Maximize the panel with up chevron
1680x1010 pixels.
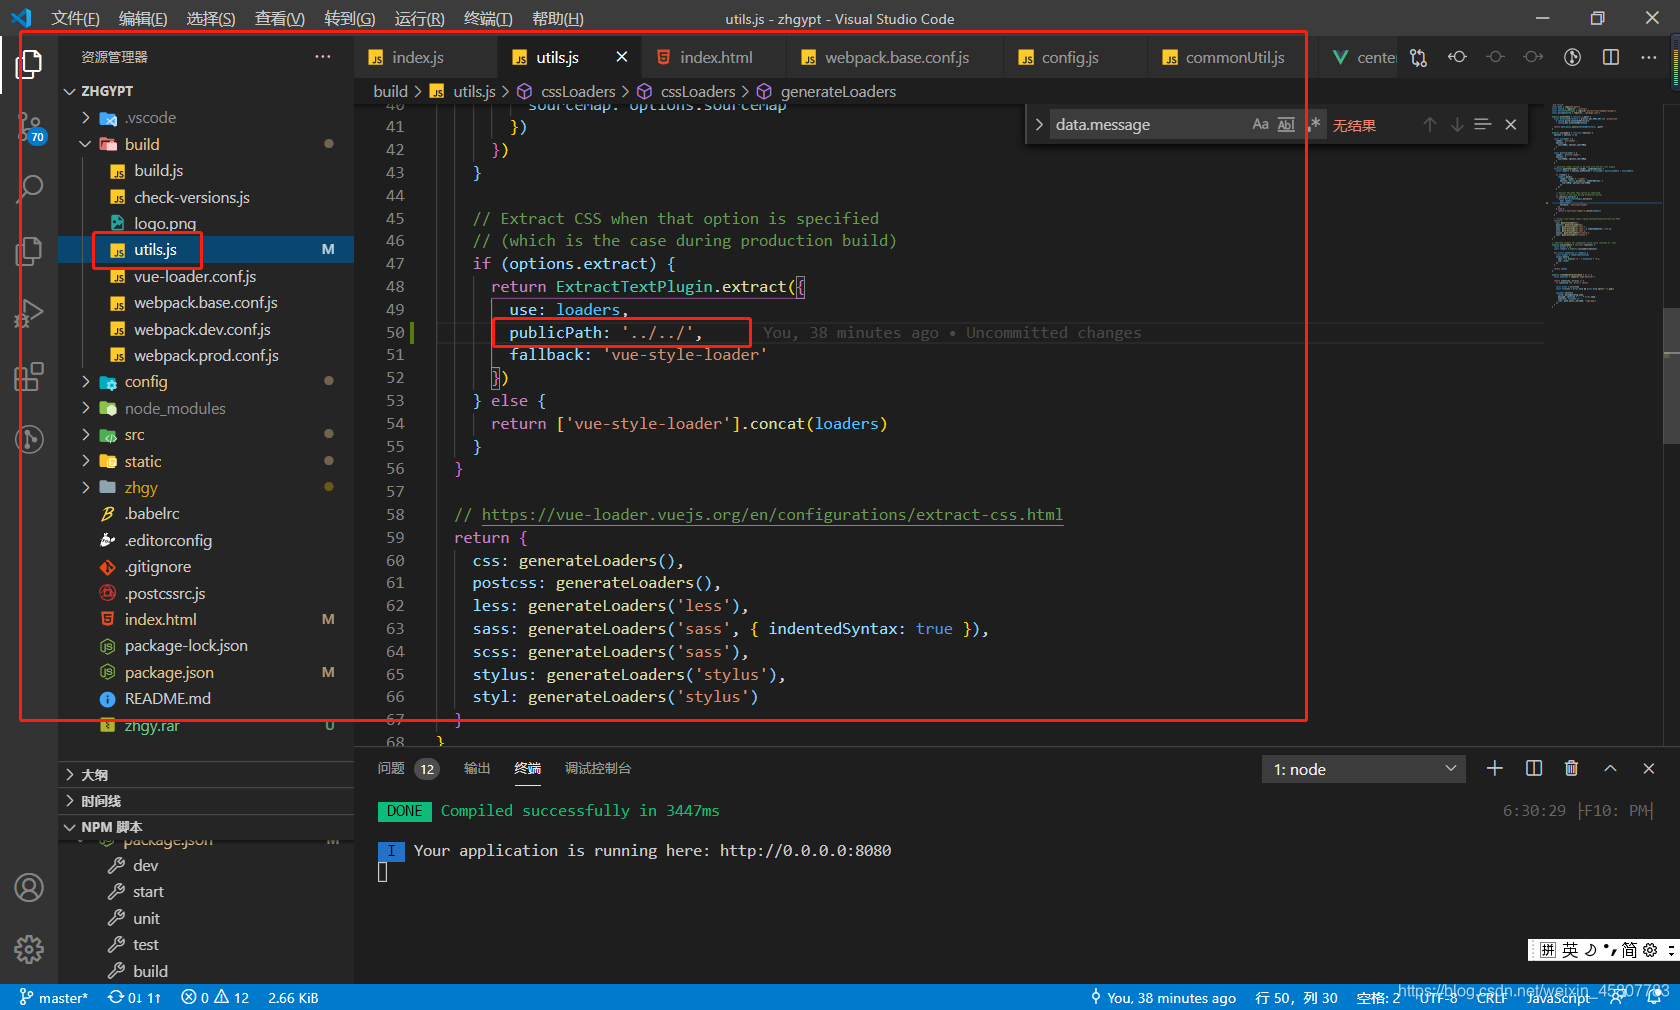pos(1610,768)
